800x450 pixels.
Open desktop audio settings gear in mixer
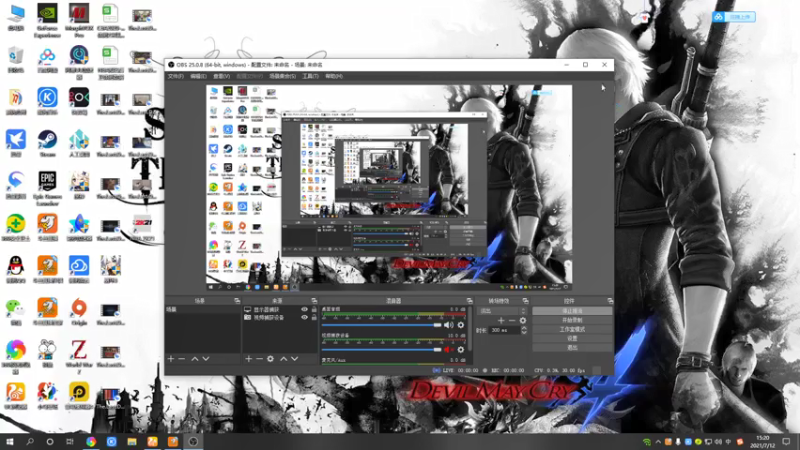pos(461,325)
